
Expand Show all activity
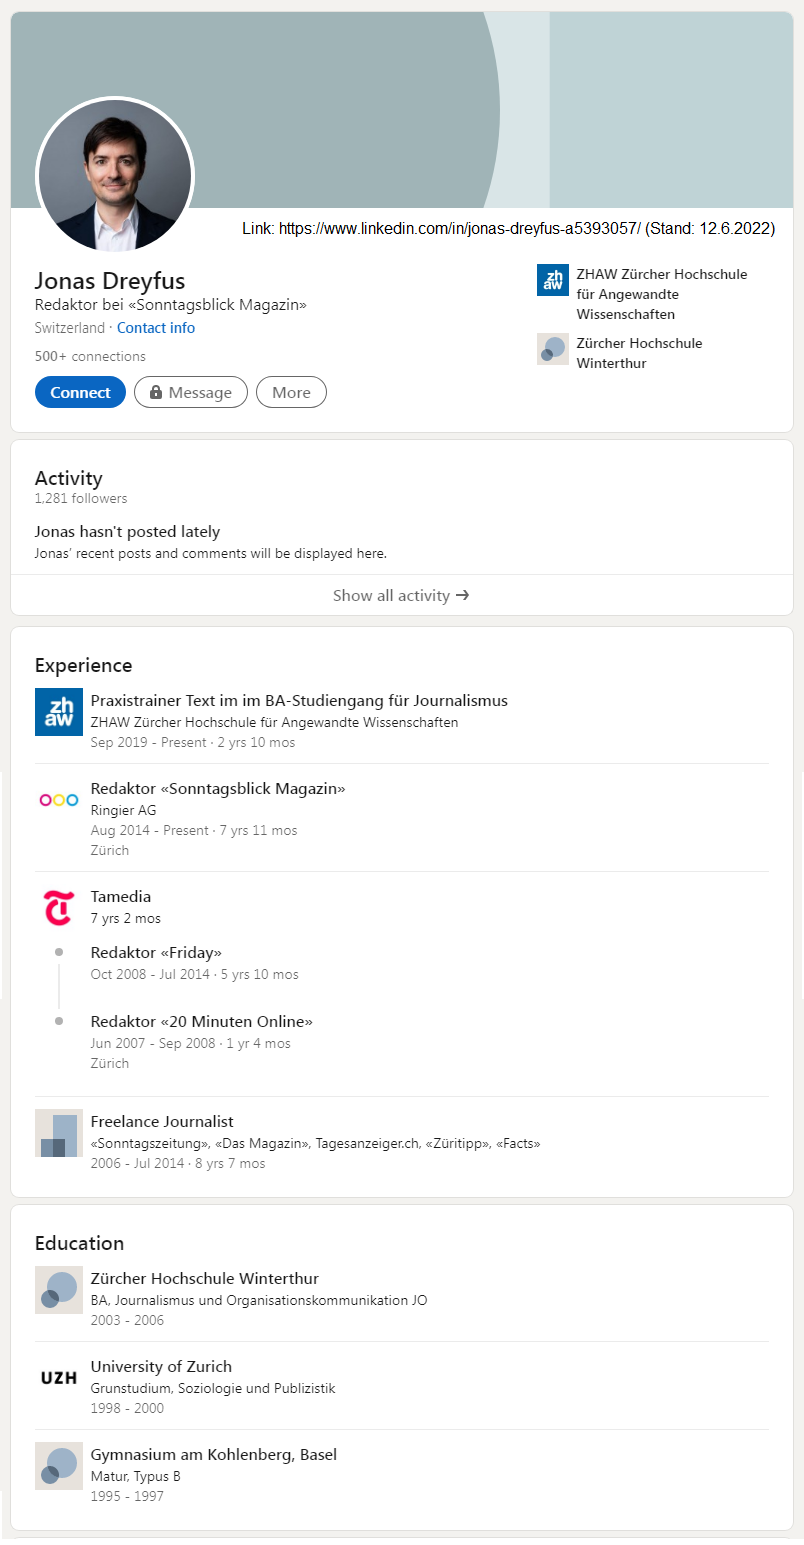coord(401,596)
